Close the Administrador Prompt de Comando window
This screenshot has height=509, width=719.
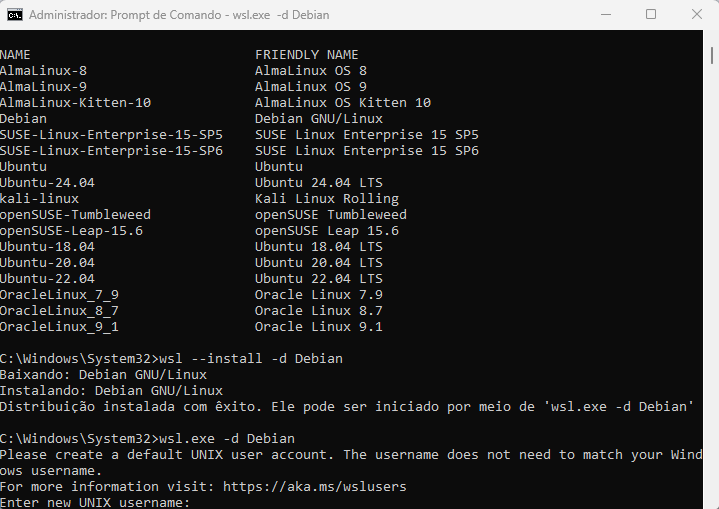click(x=697, y=15)
